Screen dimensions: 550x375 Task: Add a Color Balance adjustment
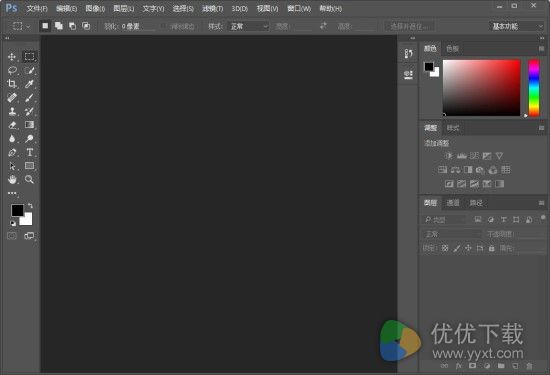coord(455,170)
